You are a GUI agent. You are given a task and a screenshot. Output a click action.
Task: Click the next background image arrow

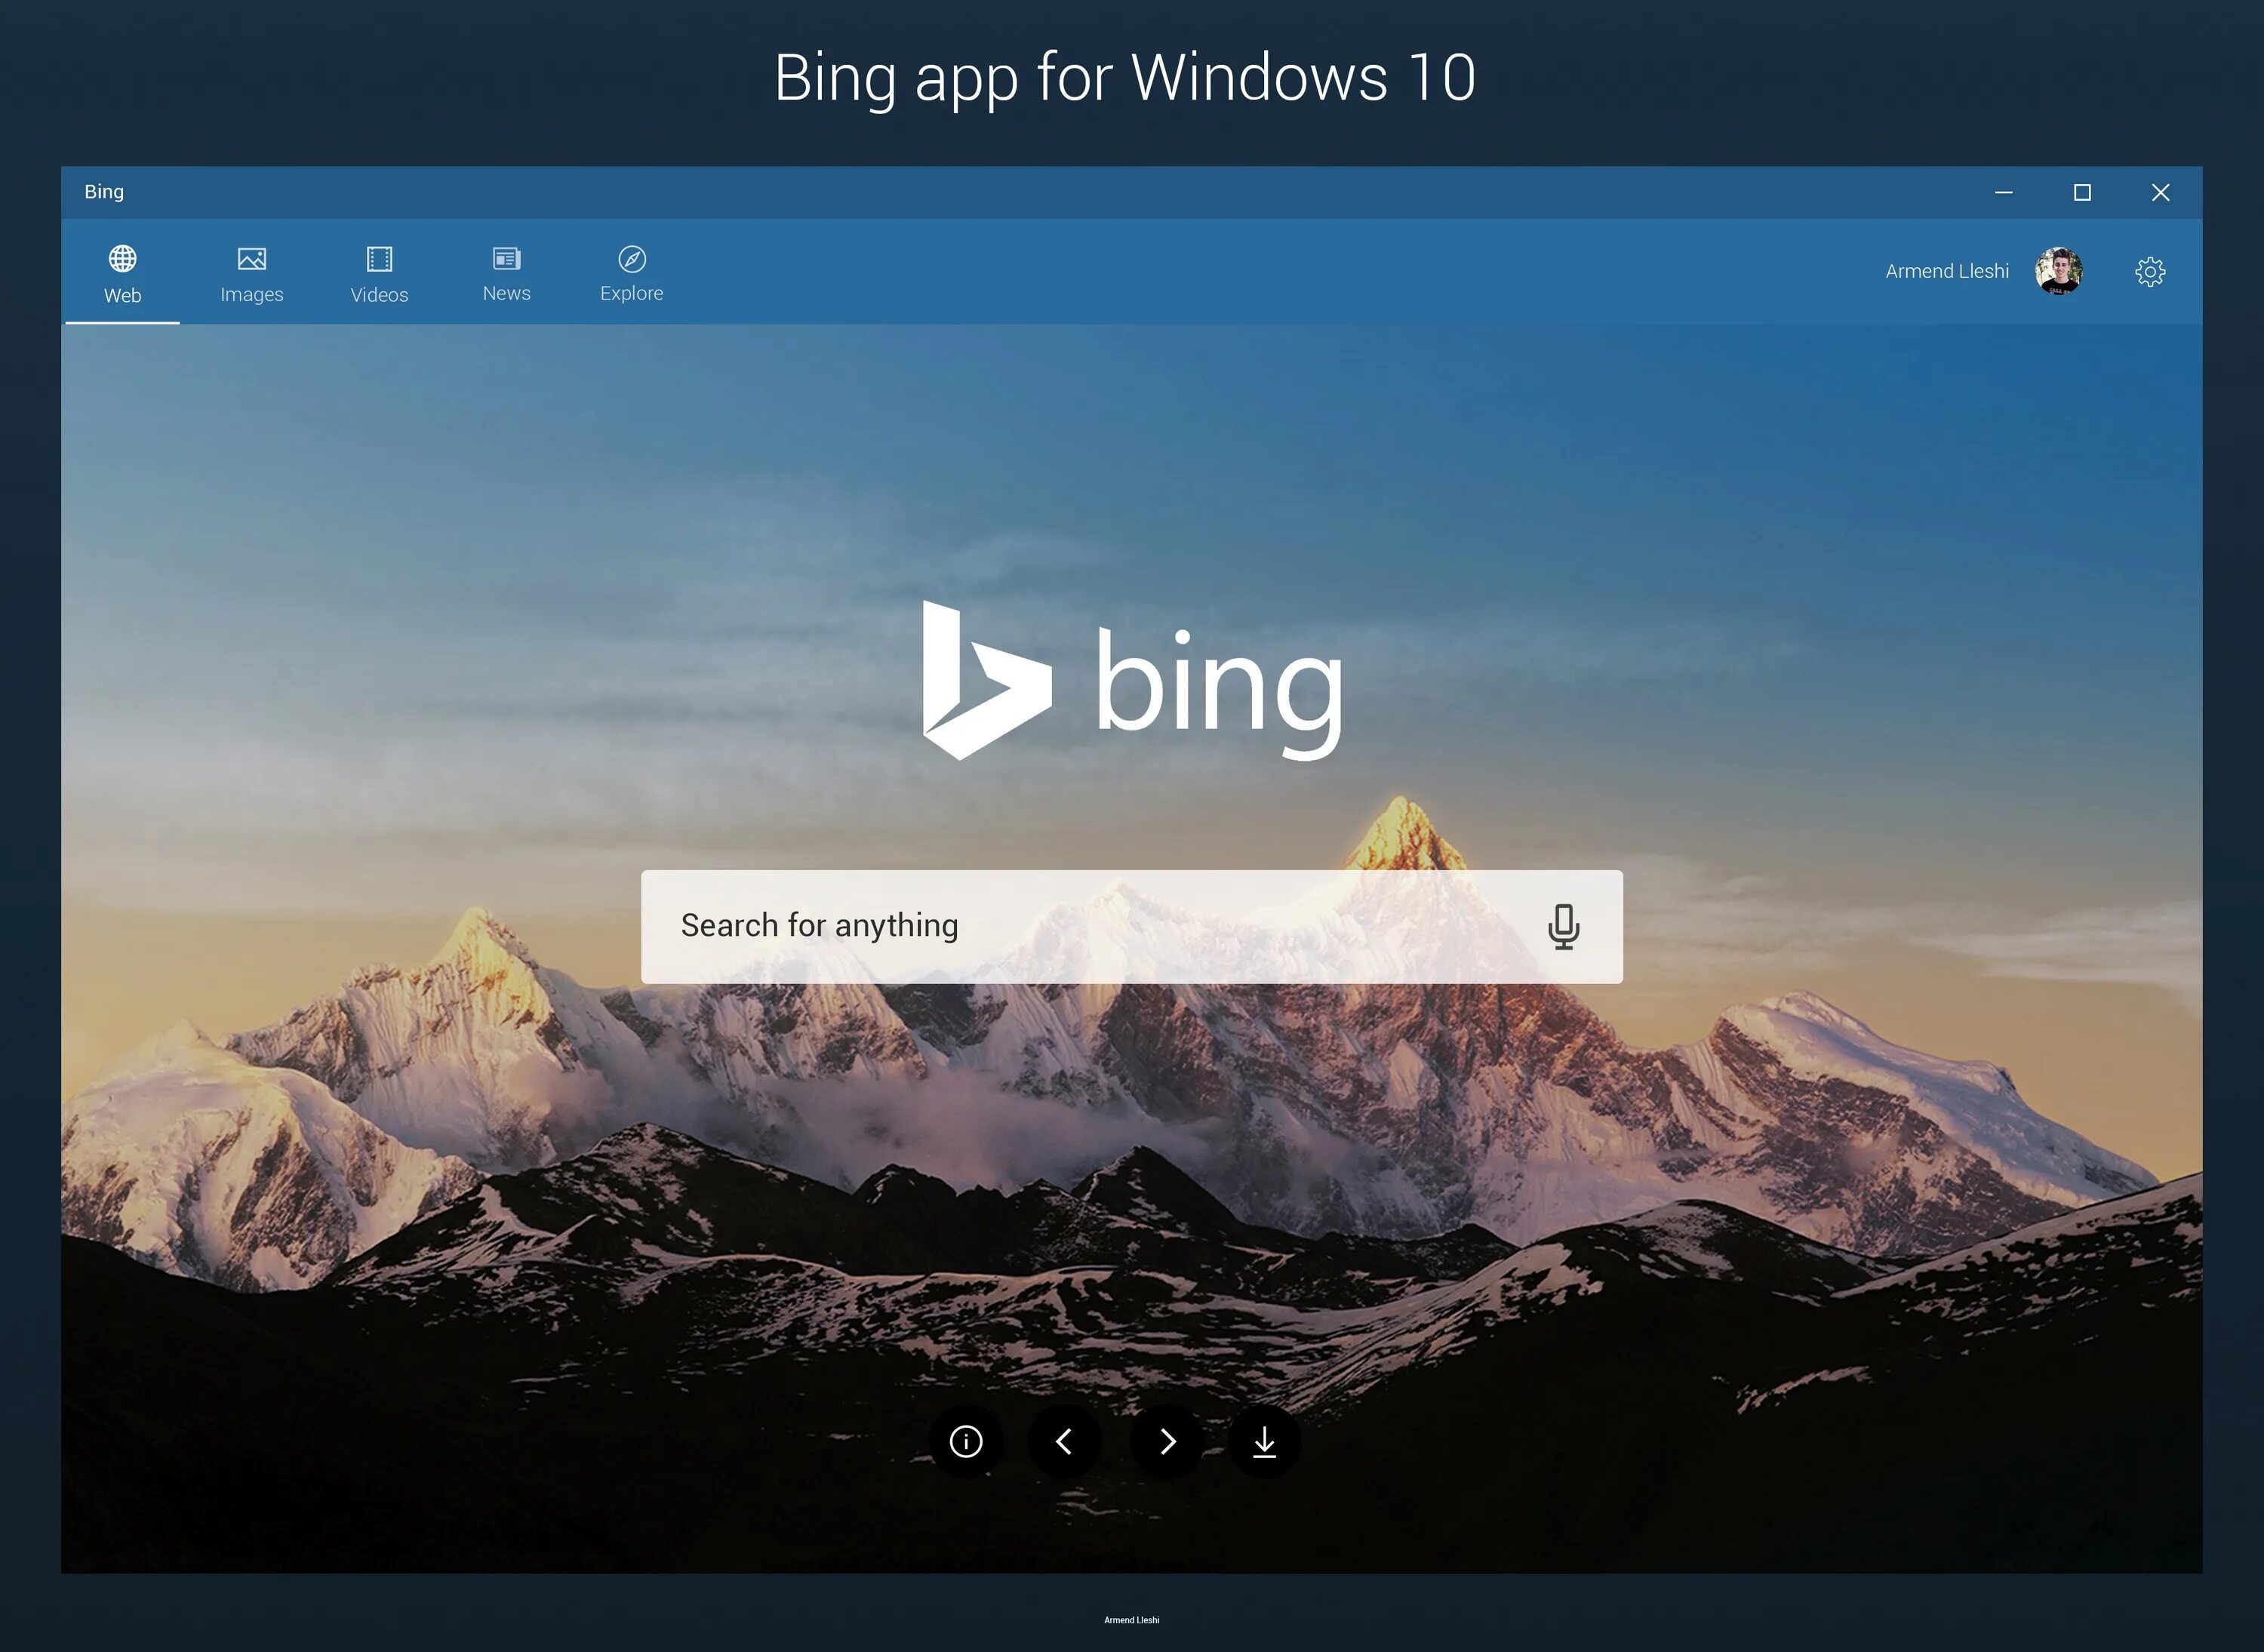[1169, 1438]
